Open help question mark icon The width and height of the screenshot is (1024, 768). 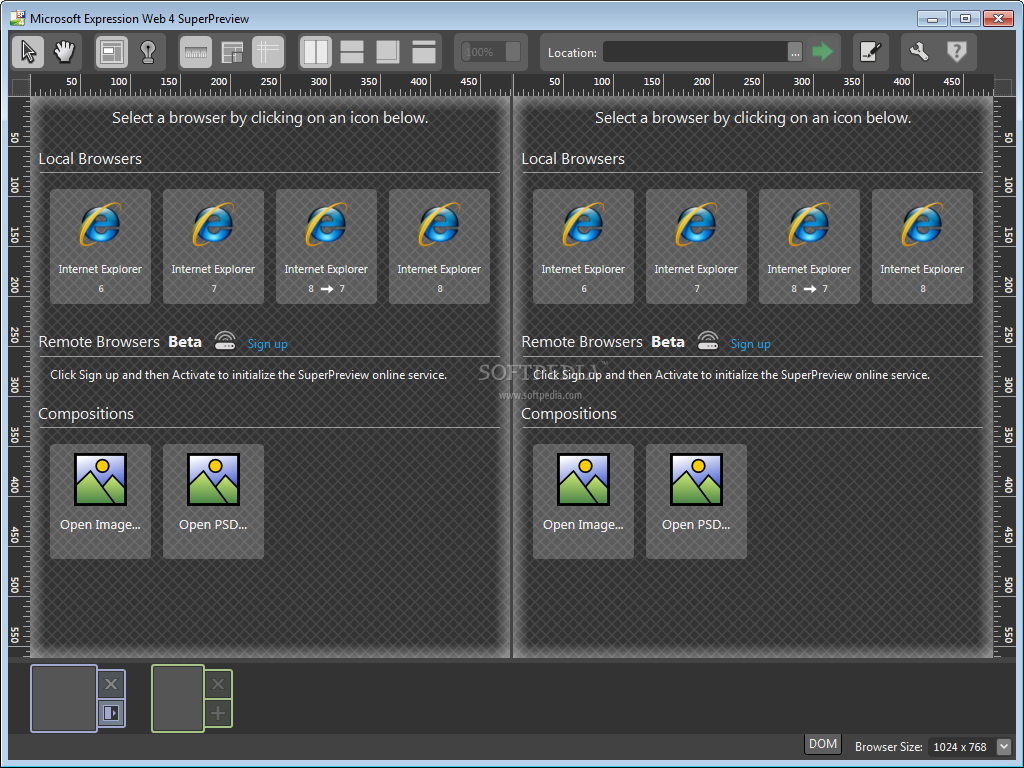(956, 52)
